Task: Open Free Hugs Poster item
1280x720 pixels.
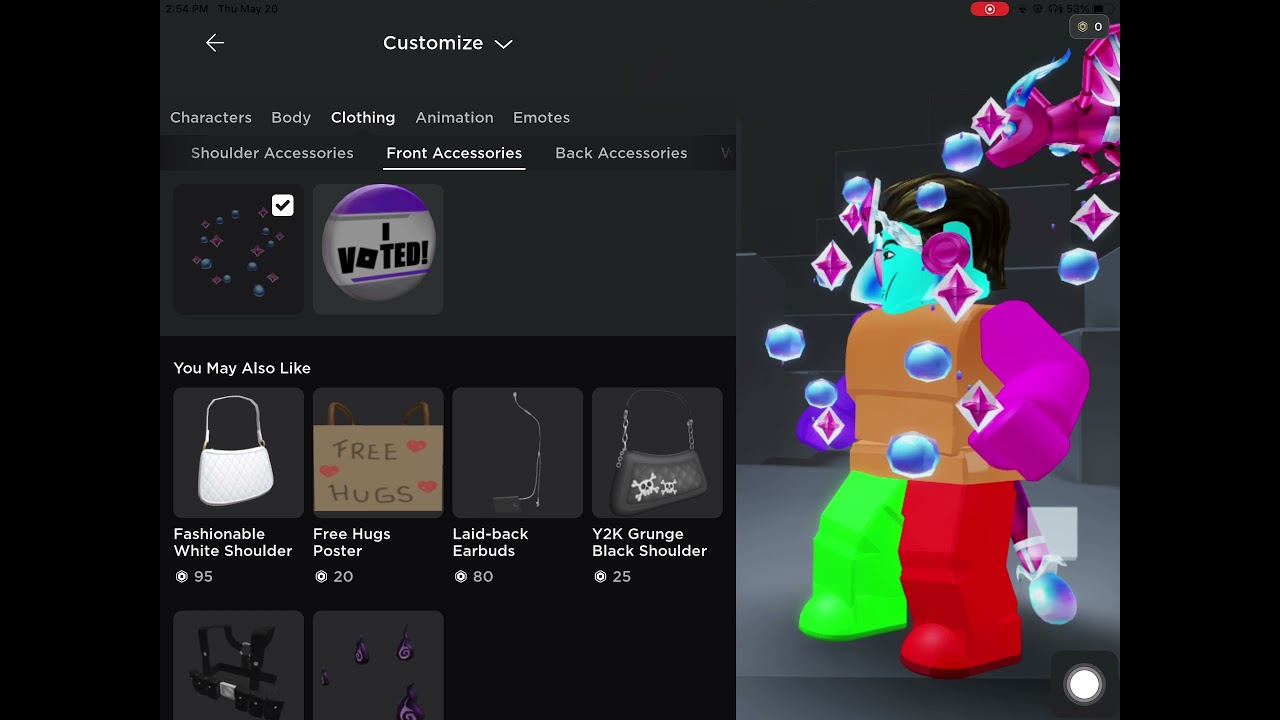Action: tap(378, 453)
